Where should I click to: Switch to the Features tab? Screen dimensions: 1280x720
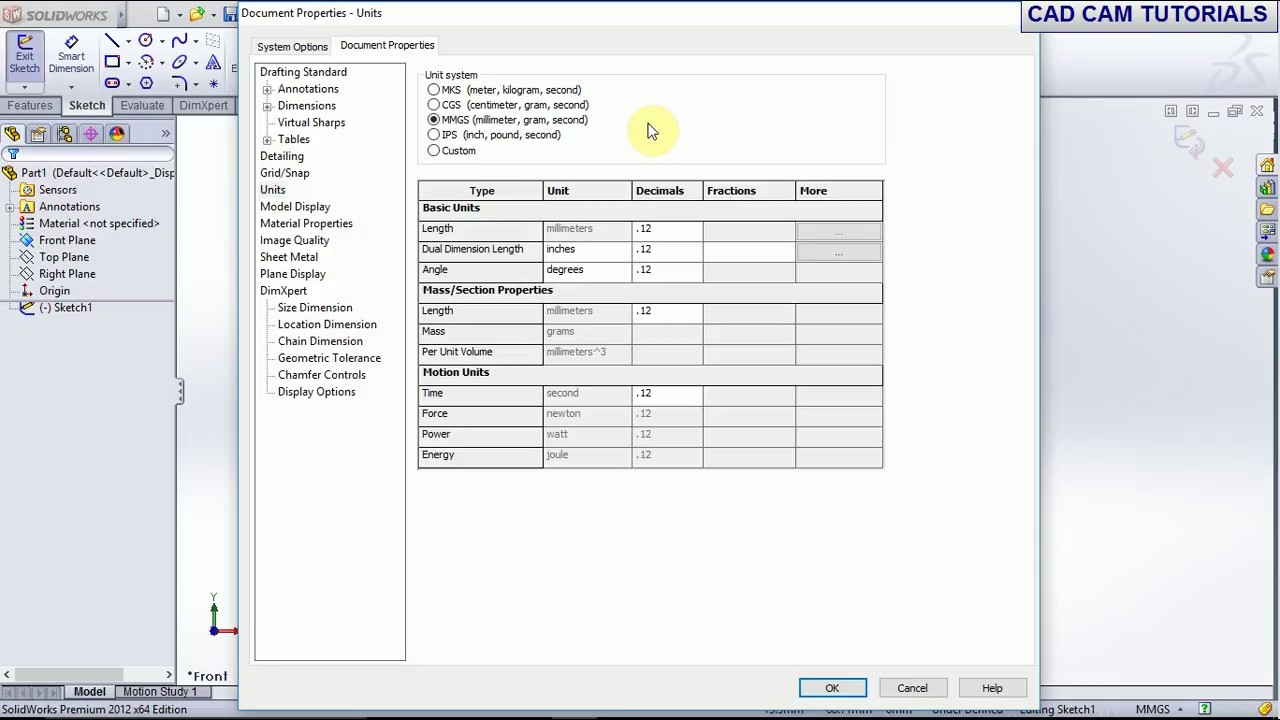30,106
